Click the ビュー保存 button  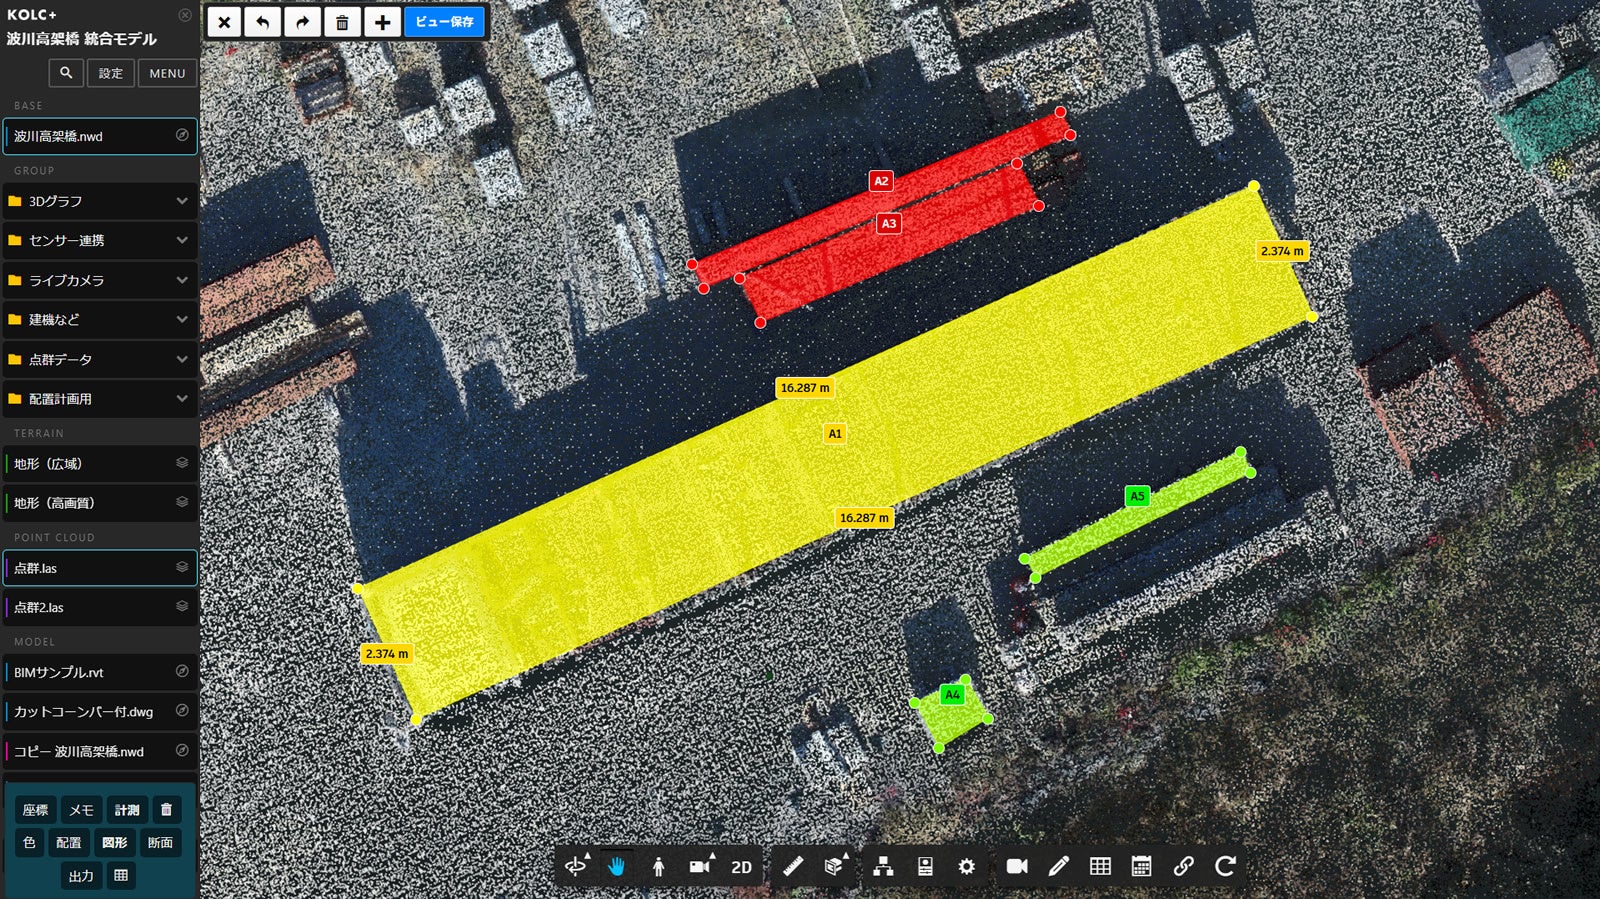pyautogui.click(x=445, y=22)
